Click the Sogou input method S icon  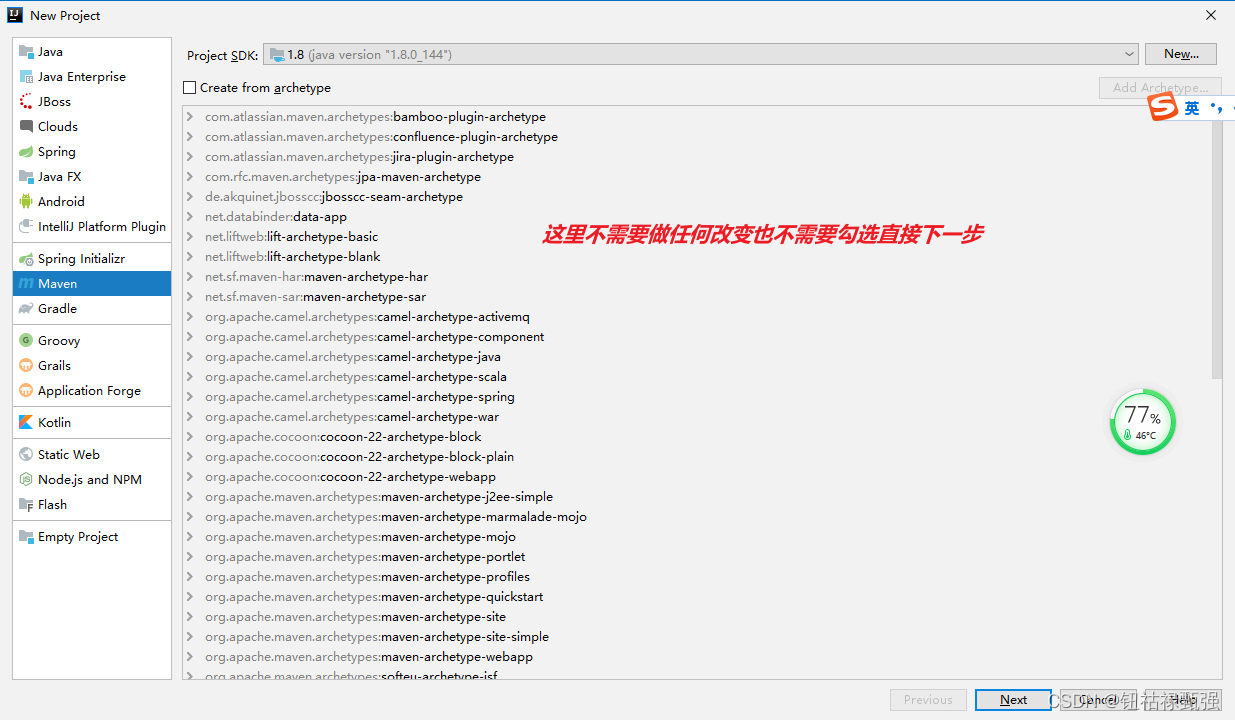1163,108
